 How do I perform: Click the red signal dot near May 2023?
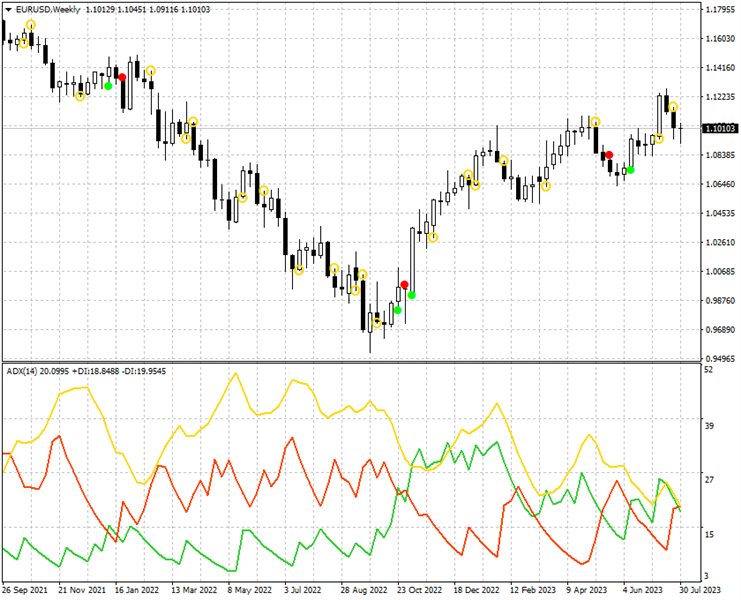[610, 155]
